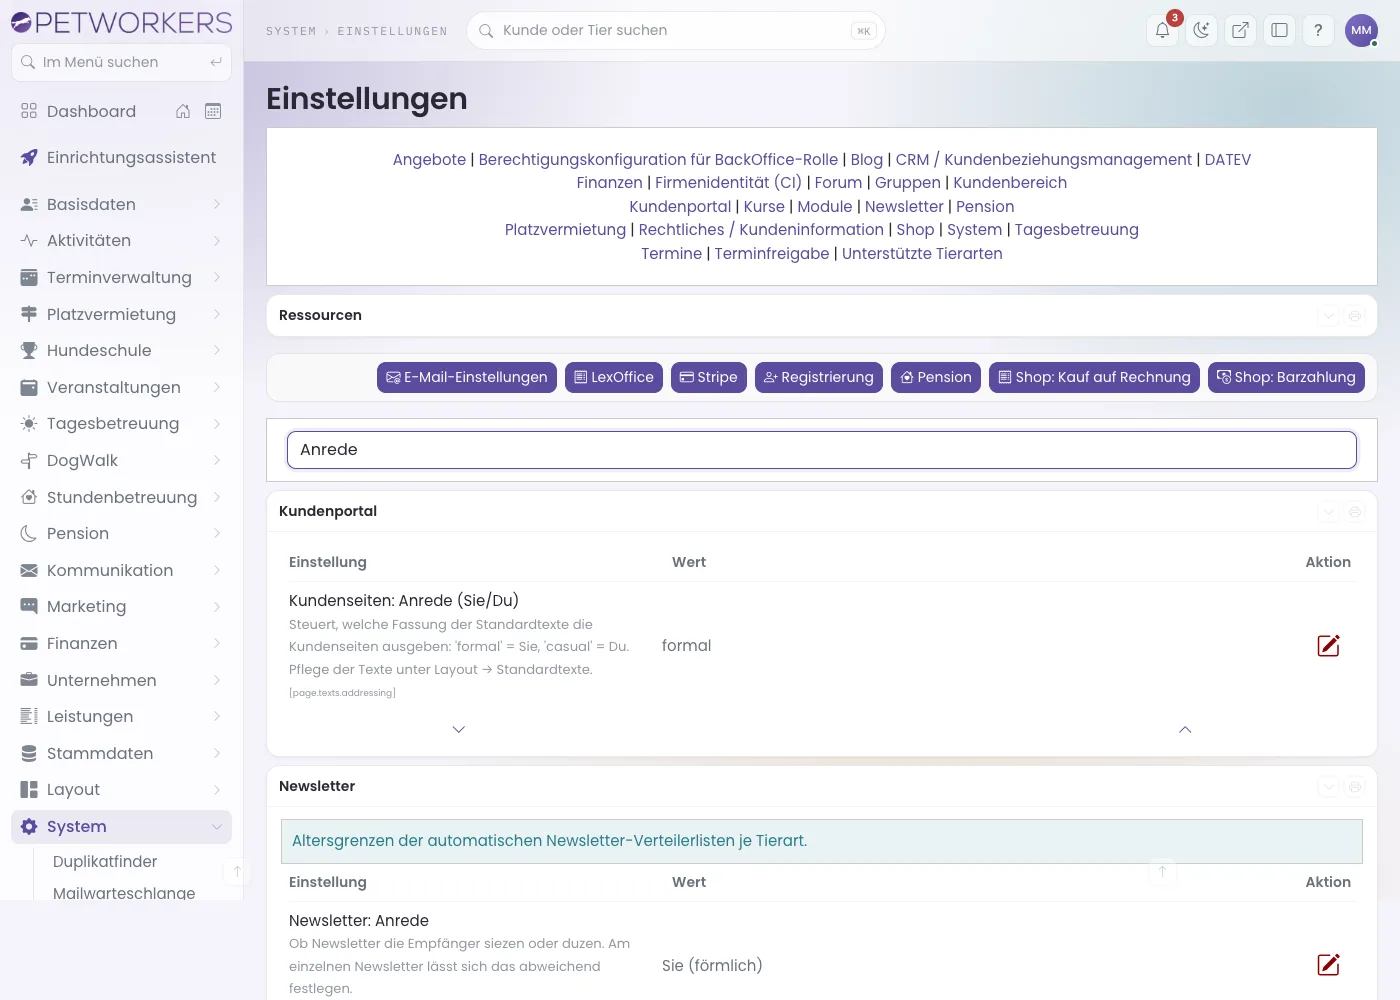
Task: Click the home icon beside Dashboard
Action: tap(183, 111)
